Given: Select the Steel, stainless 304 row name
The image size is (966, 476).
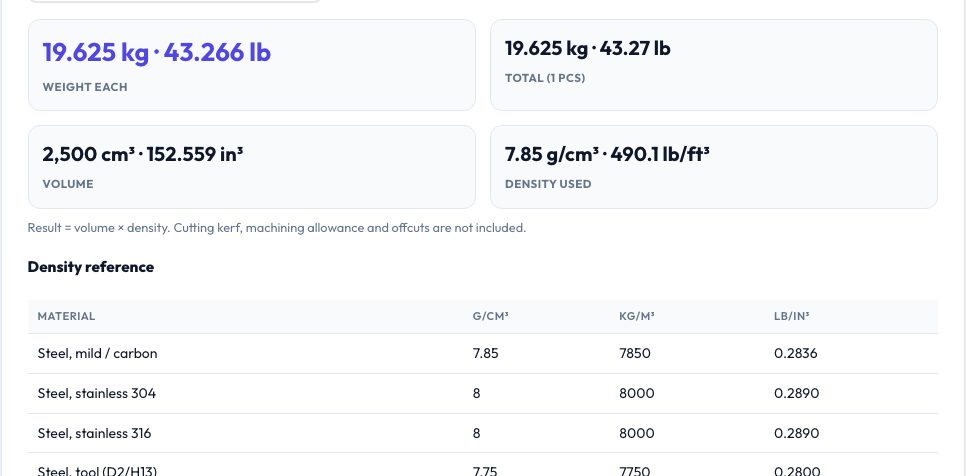Looking at the screenshot, I should 97,393.
